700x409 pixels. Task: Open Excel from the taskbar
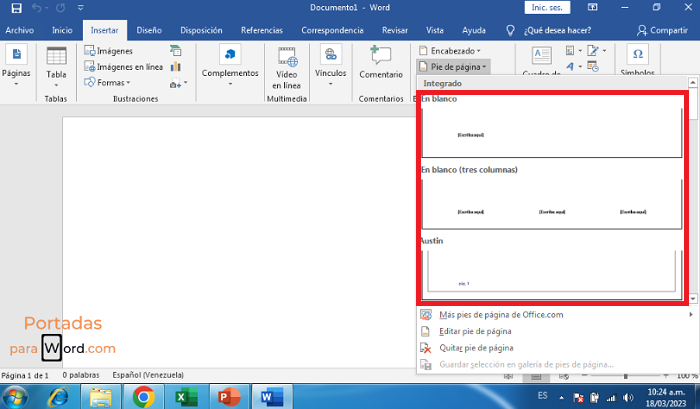[187, 396]
